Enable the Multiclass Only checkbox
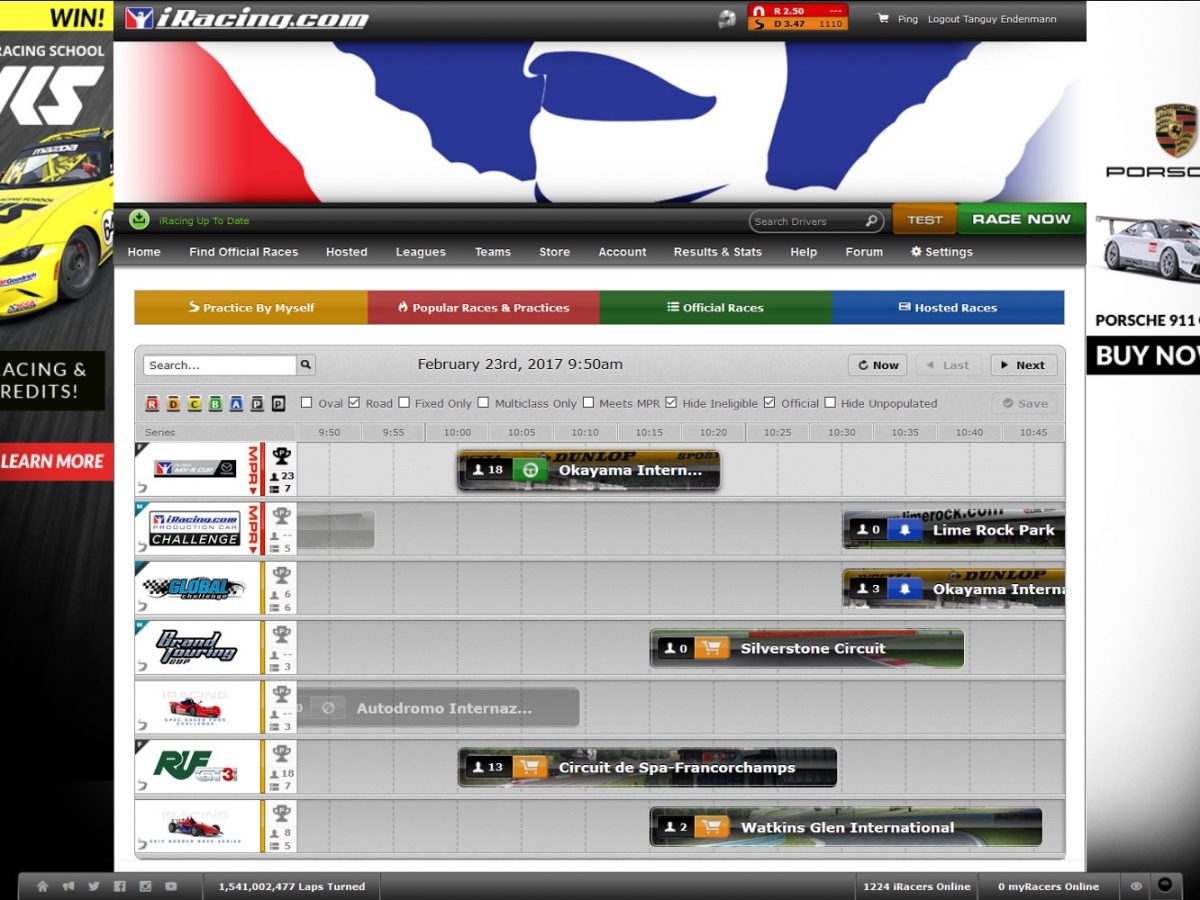The width and height of the screenshot is (1200, 900). [483, 403]
